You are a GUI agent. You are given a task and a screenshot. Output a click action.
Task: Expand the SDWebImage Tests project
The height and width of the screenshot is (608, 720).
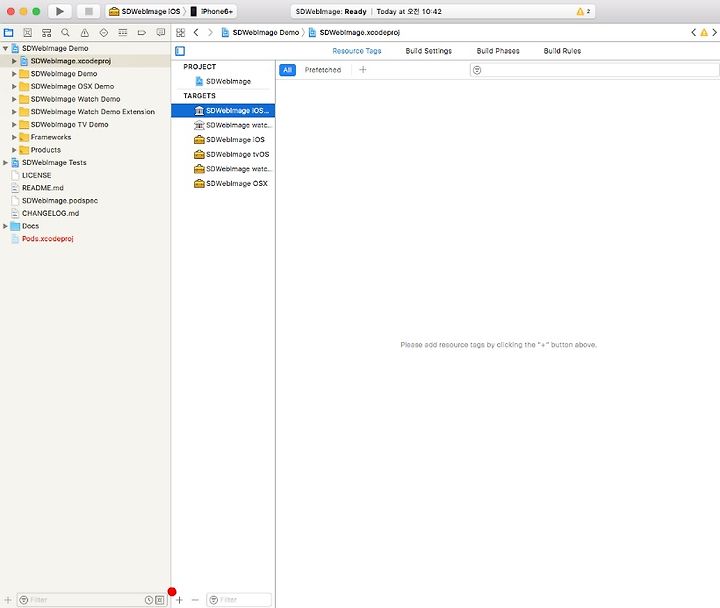6,163
